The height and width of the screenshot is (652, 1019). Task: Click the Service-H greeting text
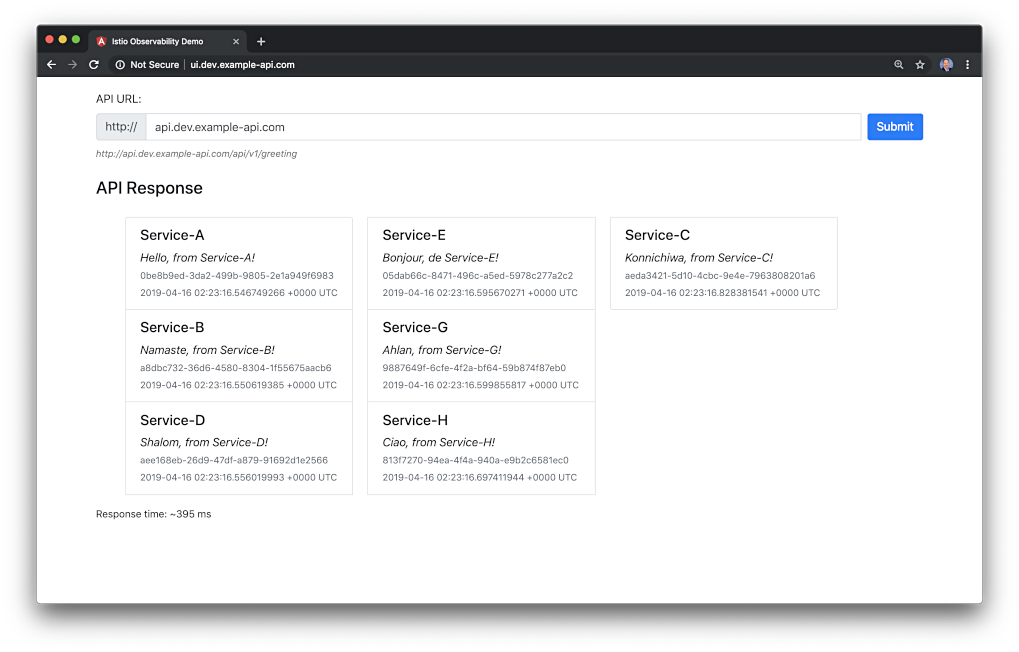click(x=438, y=442)
